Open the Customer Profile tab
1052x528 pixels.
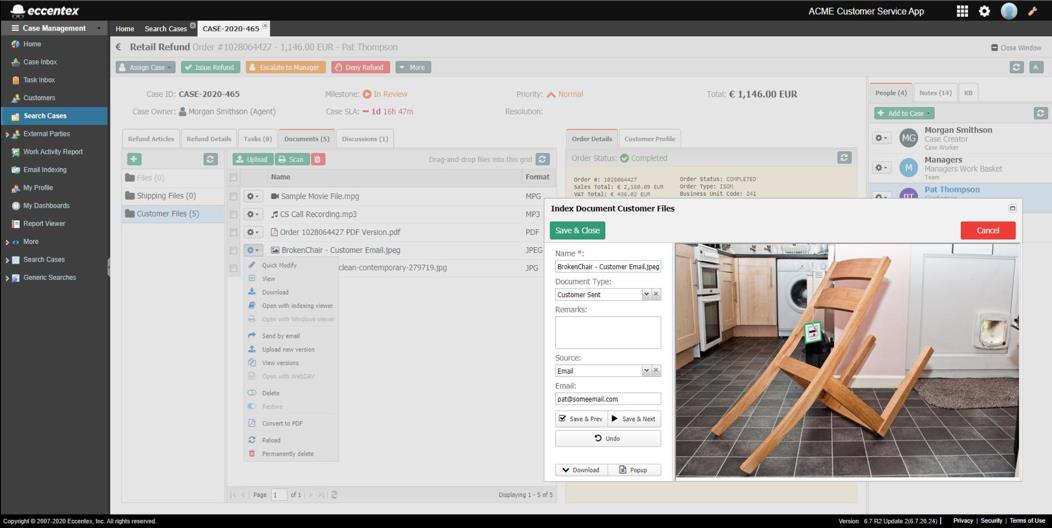coord(649,139)
